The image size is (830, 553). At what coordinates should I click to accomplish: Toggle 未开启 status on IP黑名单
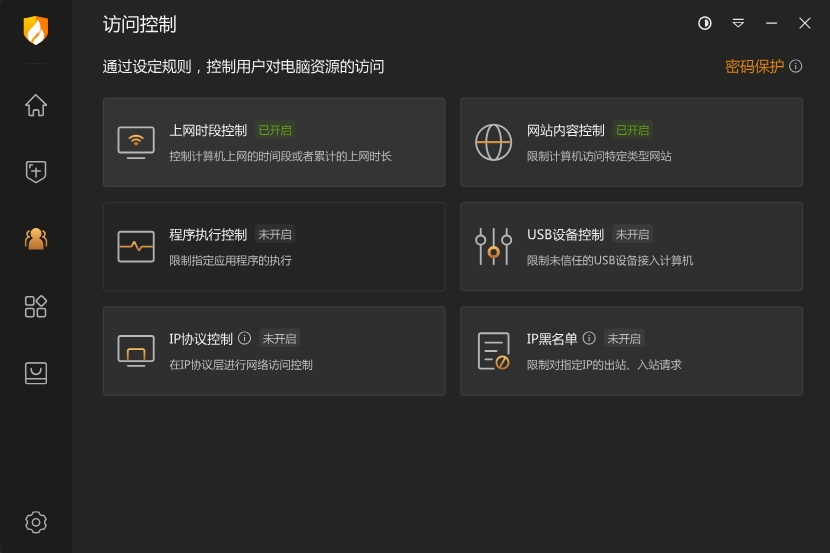click(624, 339)
